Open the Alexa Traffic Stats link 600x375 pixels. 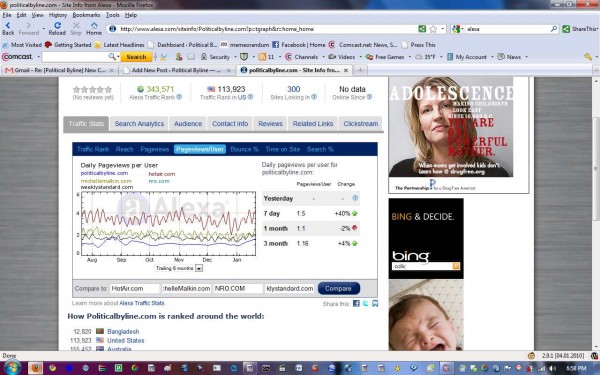coord(142,303)
